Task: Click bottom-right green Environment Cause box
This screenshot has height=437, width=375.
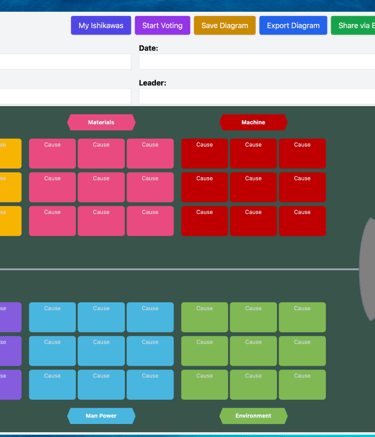Action: click(302, 385)
